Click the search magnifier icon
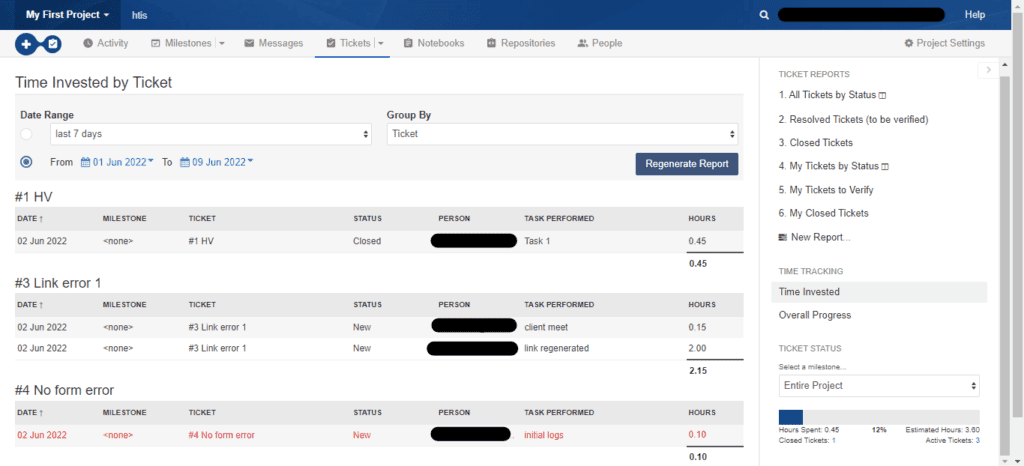The width and height of the screenshot is (1024, 466). 765,15
